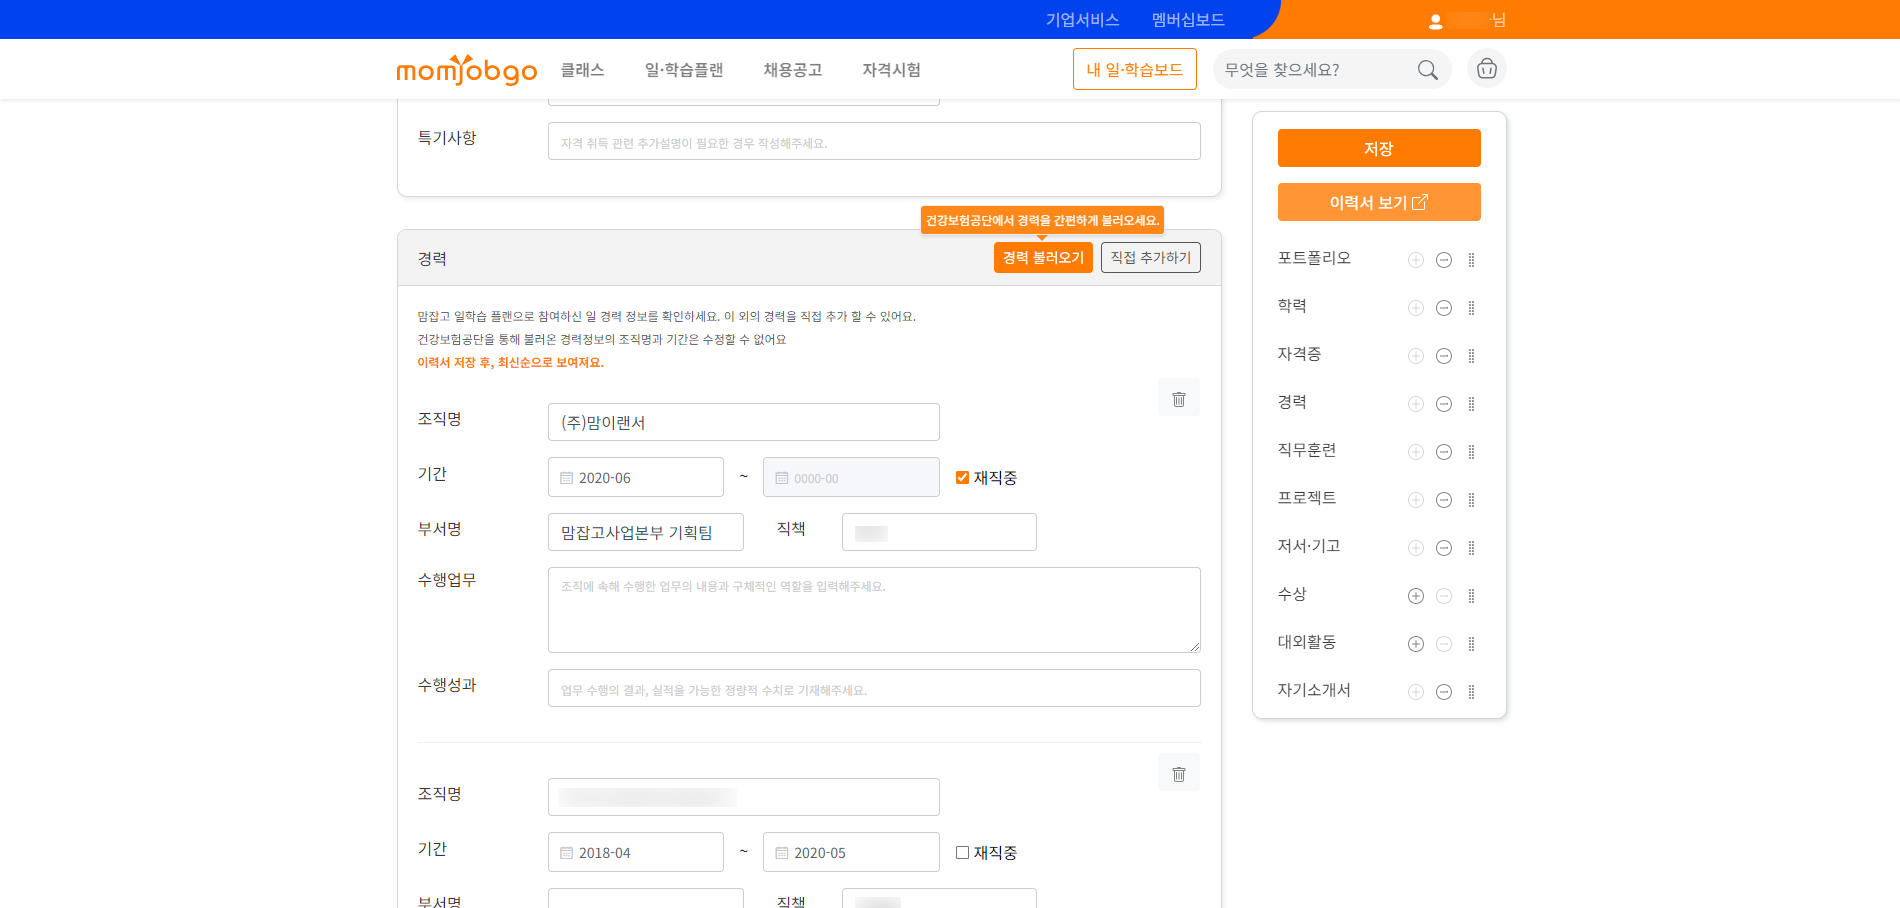This screenshot has height=908, width=1900.
Task: Click the 수행업무 text area
Action: 873,610
